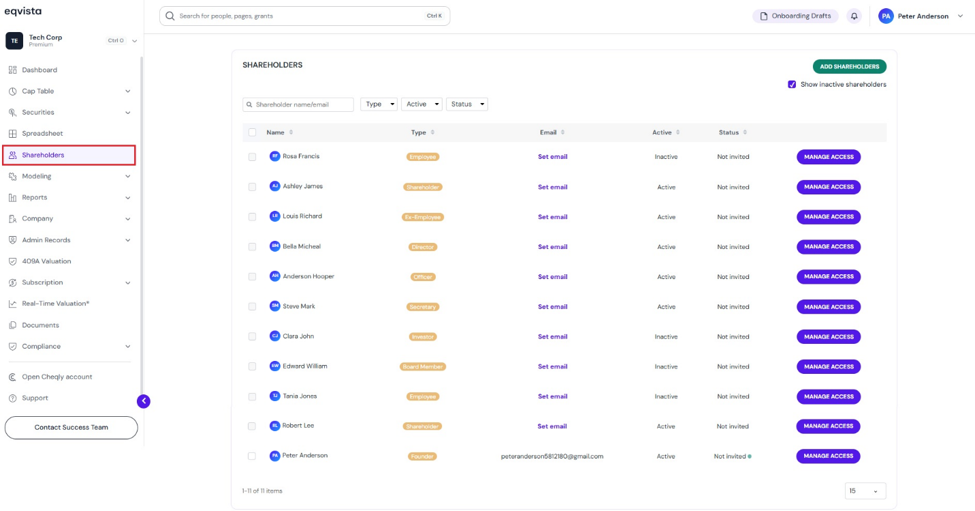Click the Support help icon
This screenshot has width=975, height=511.
coord(12,398)
